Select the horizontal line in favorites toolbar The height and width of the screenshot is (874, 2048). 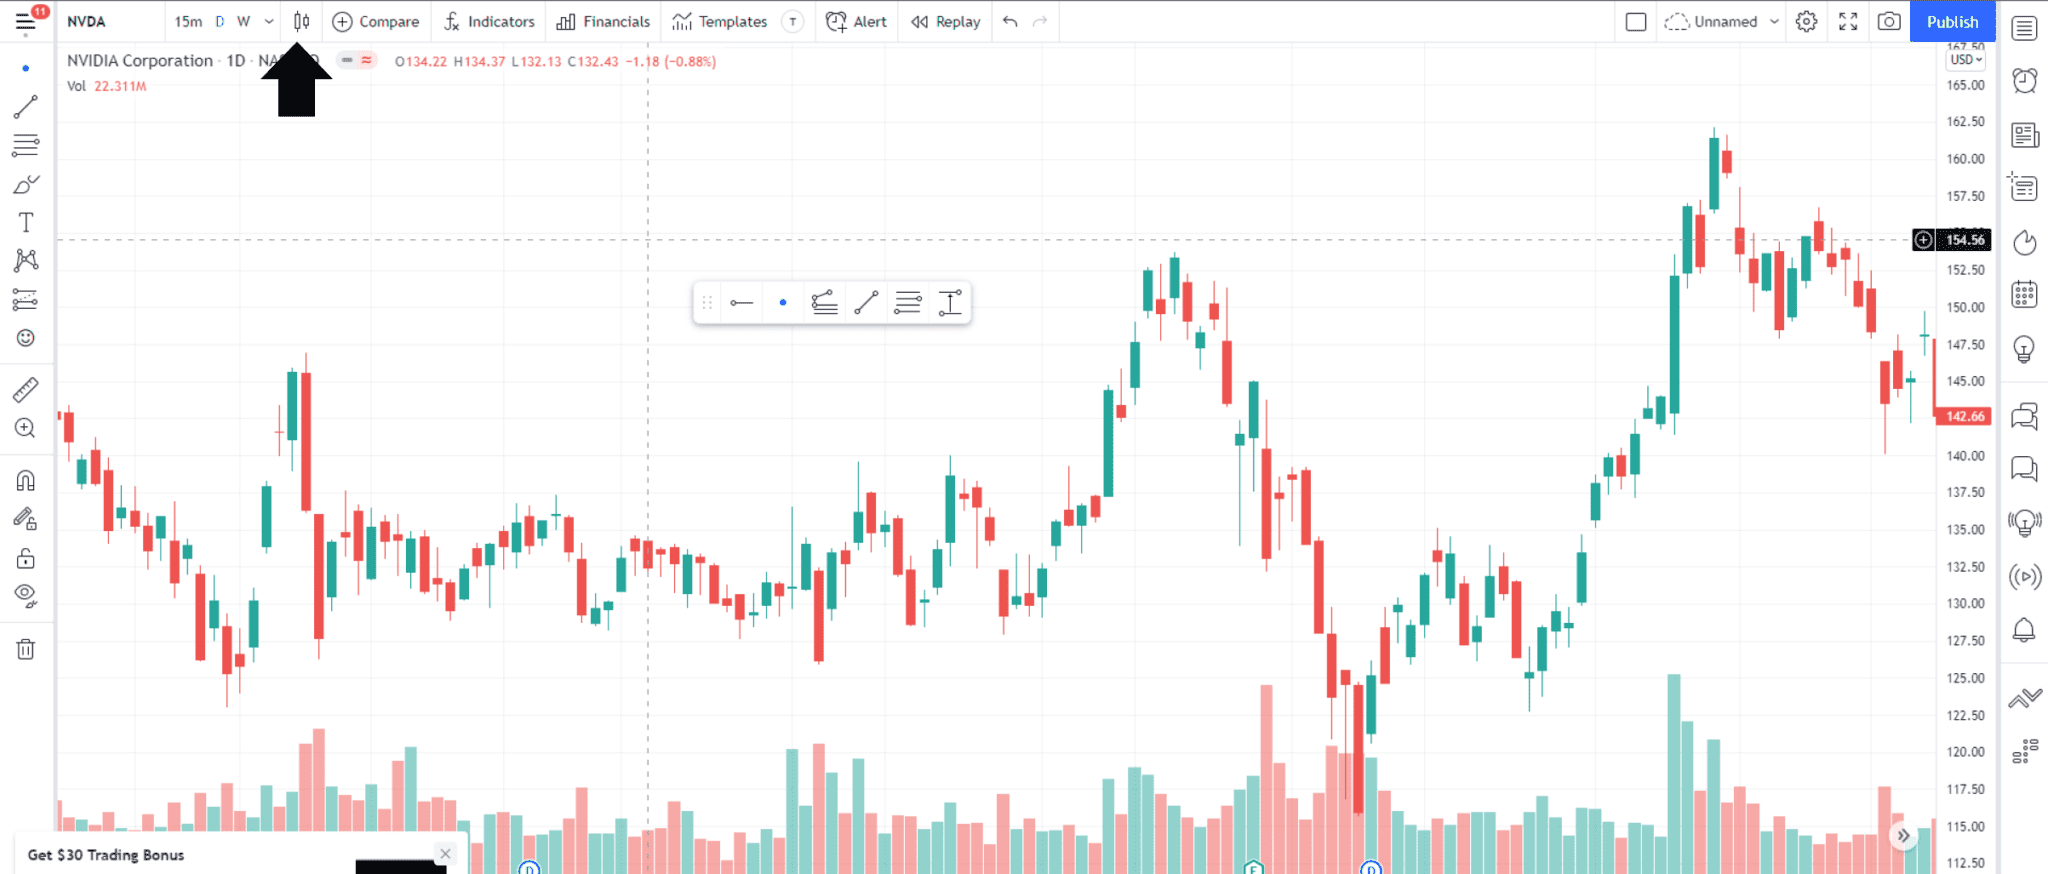741,302
